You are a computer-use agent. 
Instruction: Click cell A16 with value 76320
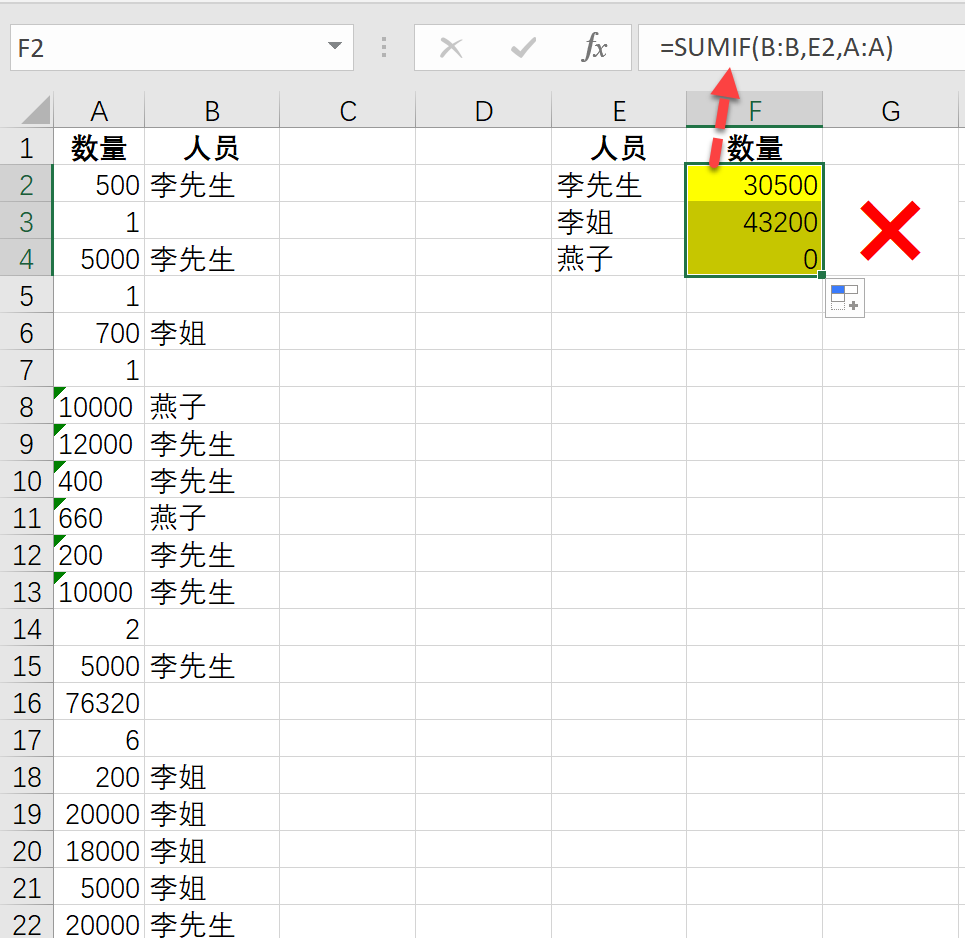tap(99, 703)
